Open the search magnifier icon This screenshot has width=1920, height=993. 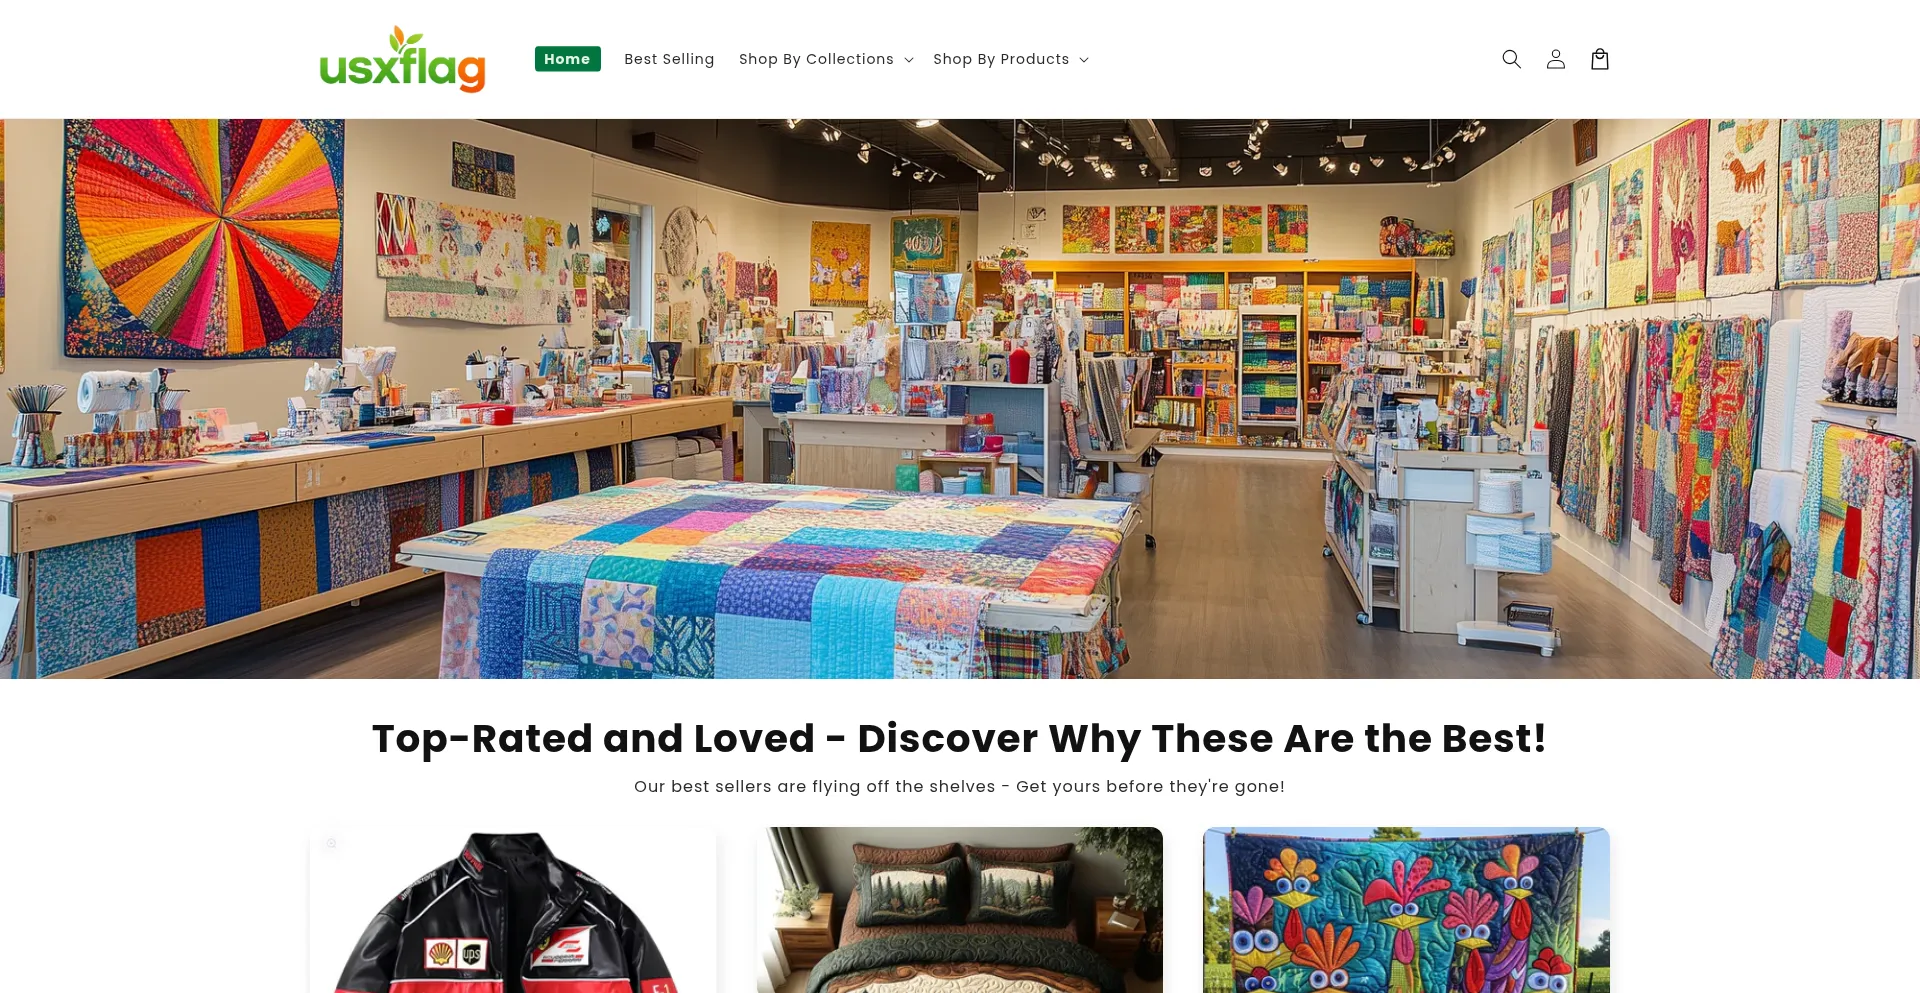coord(1511,59)
